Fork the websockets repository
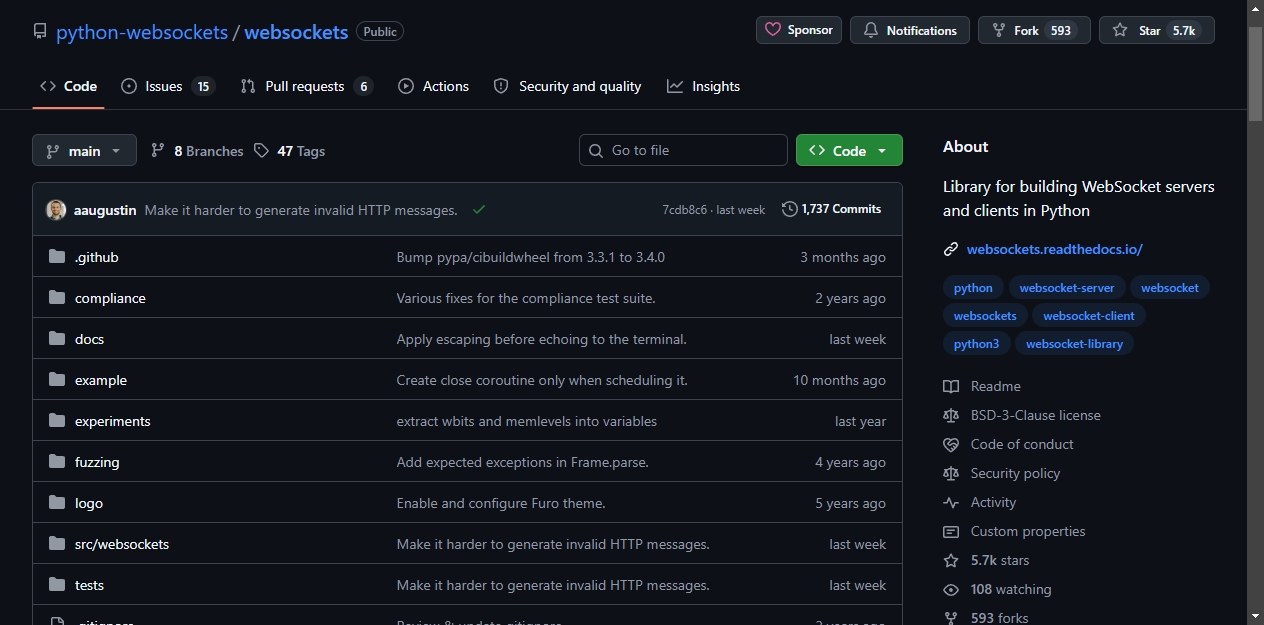 [1034, 30]
